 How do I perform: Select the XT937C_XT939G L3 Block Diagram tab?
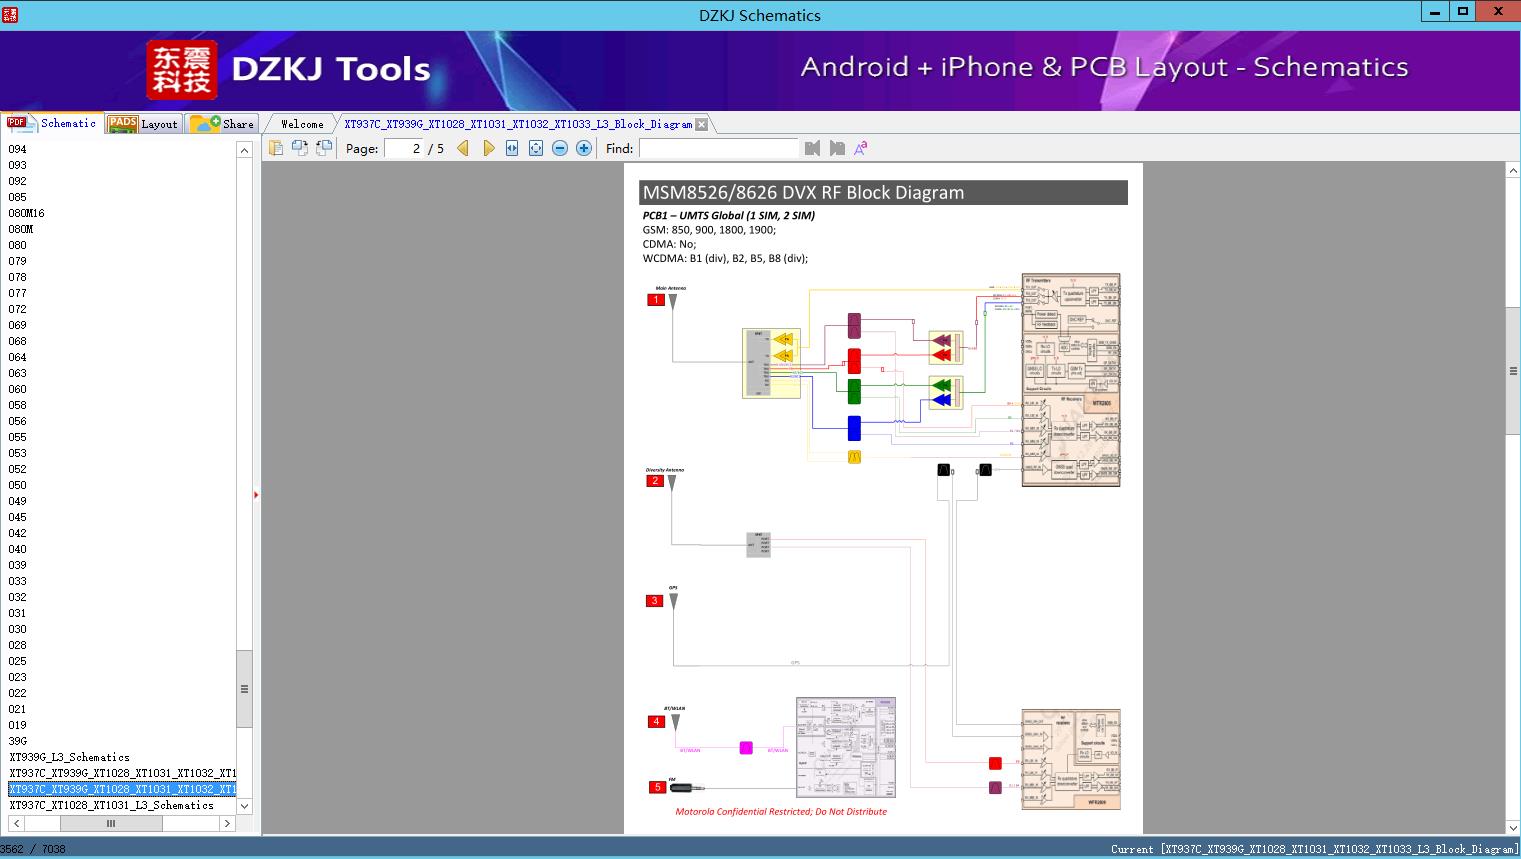(518, 124)
